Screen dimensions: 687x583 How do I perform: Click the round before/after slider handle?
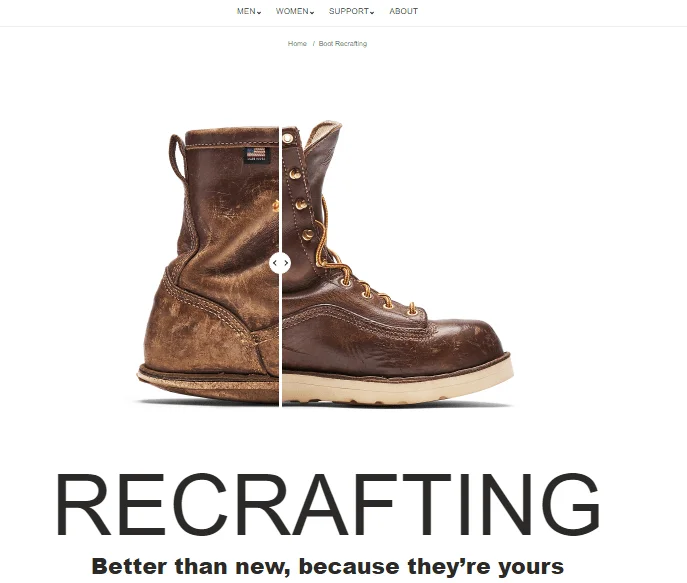point(280,263)
